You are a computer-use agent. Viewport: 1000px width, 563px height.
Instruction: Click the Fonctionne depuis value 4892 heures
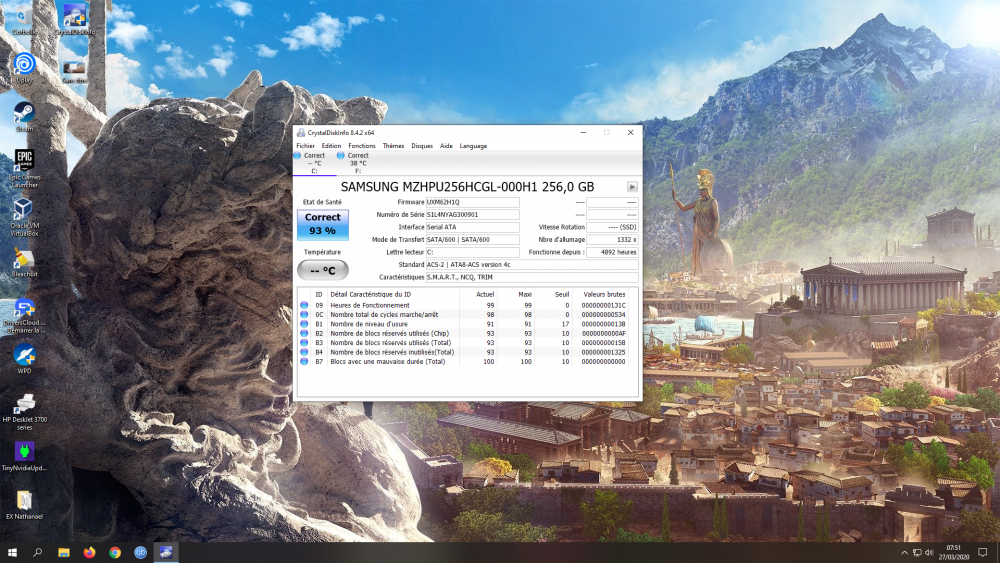(x=612, y=252)
